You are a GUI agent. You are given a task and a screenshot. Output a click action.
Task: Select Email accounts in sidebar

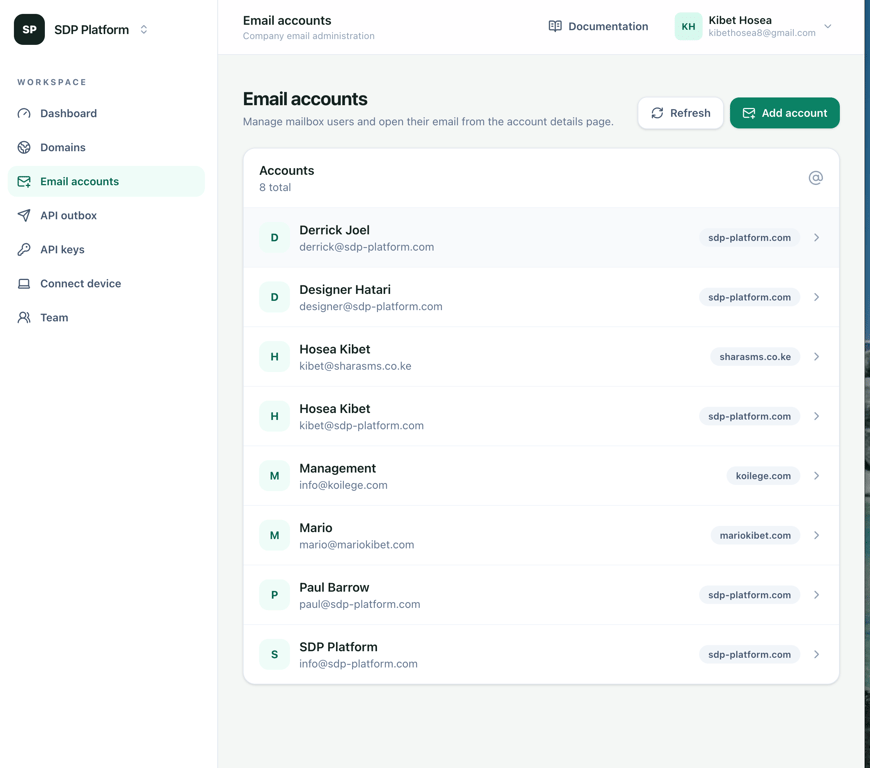coord(106,181)
